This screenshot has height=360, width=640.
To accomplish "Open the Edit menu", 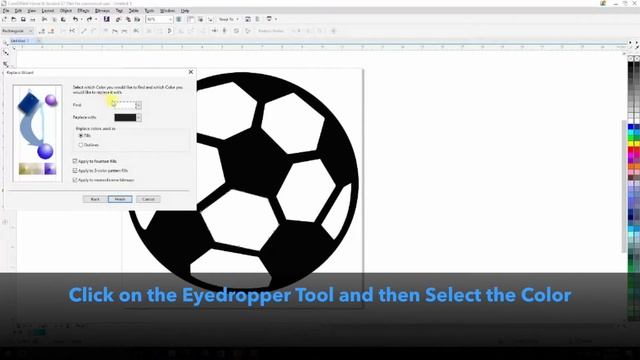I will (x=18, y=11).
